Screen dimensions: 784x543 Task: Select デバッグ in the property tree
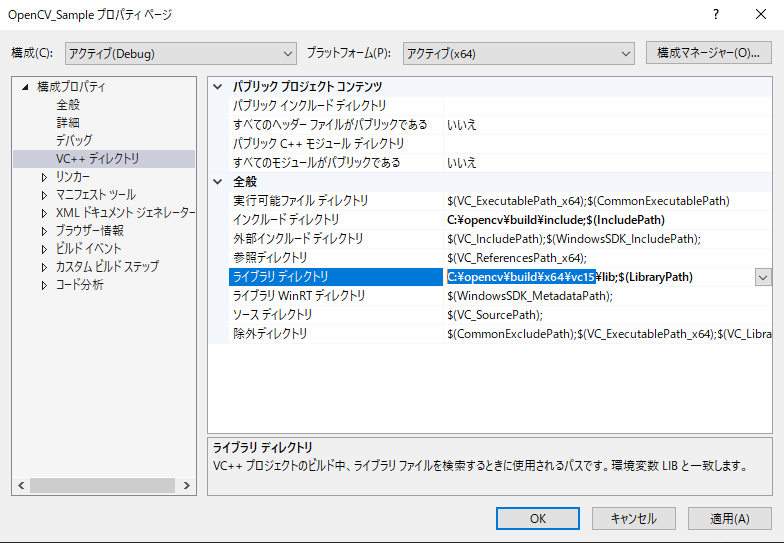74,140
